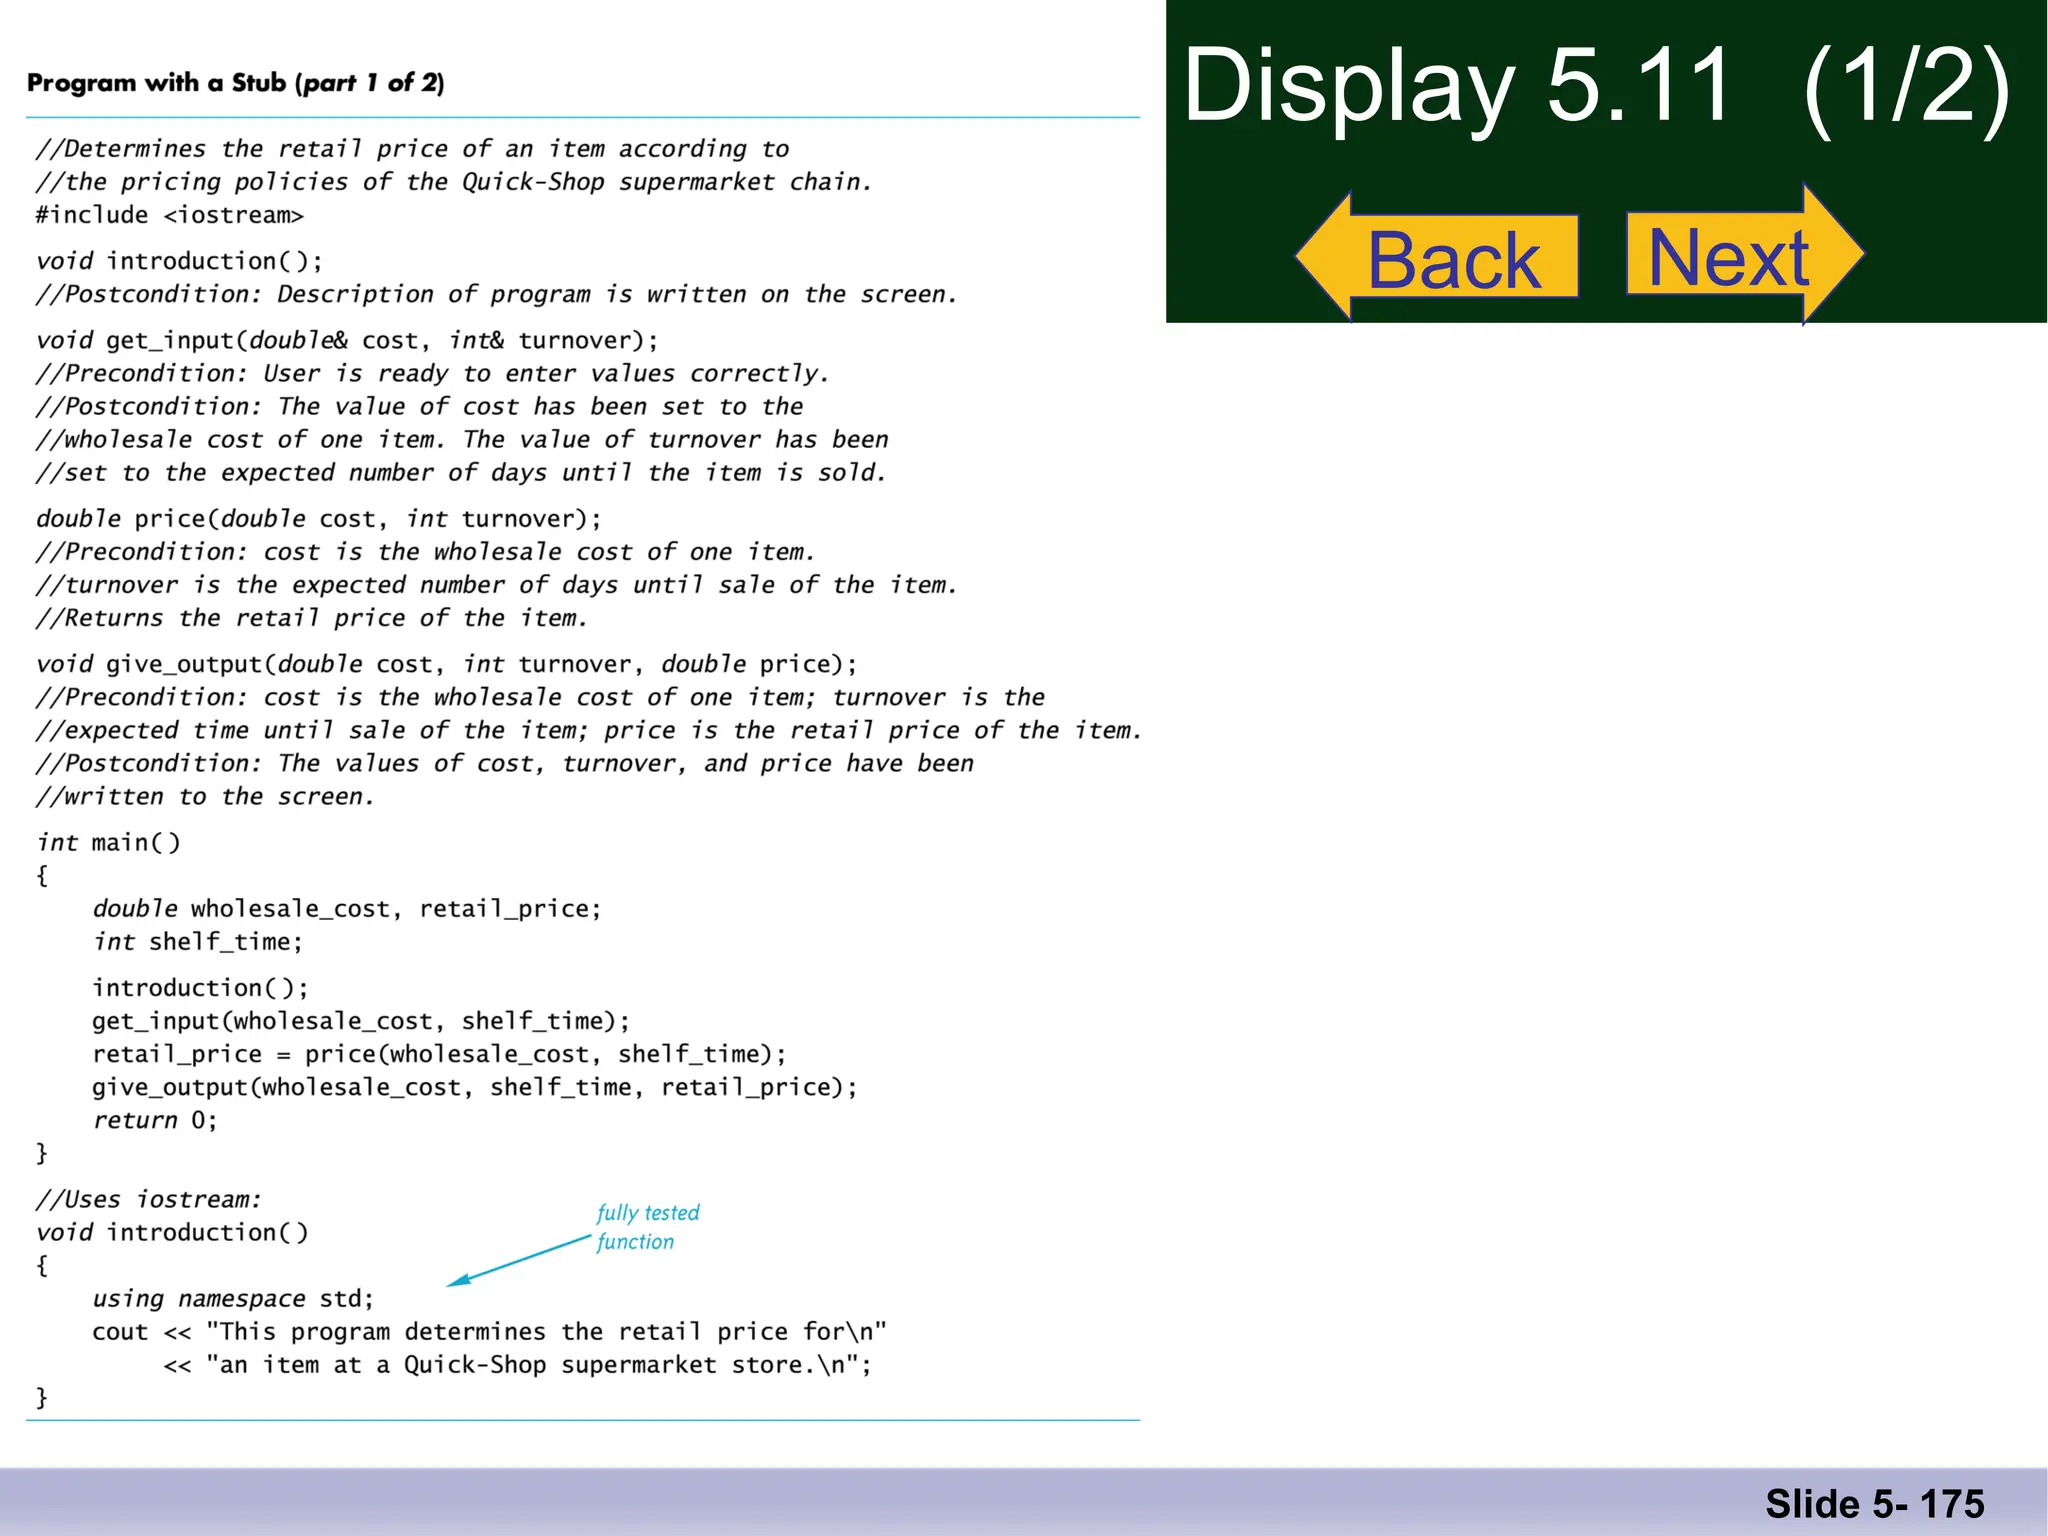Click the Next arrow button

[1745, 254]
